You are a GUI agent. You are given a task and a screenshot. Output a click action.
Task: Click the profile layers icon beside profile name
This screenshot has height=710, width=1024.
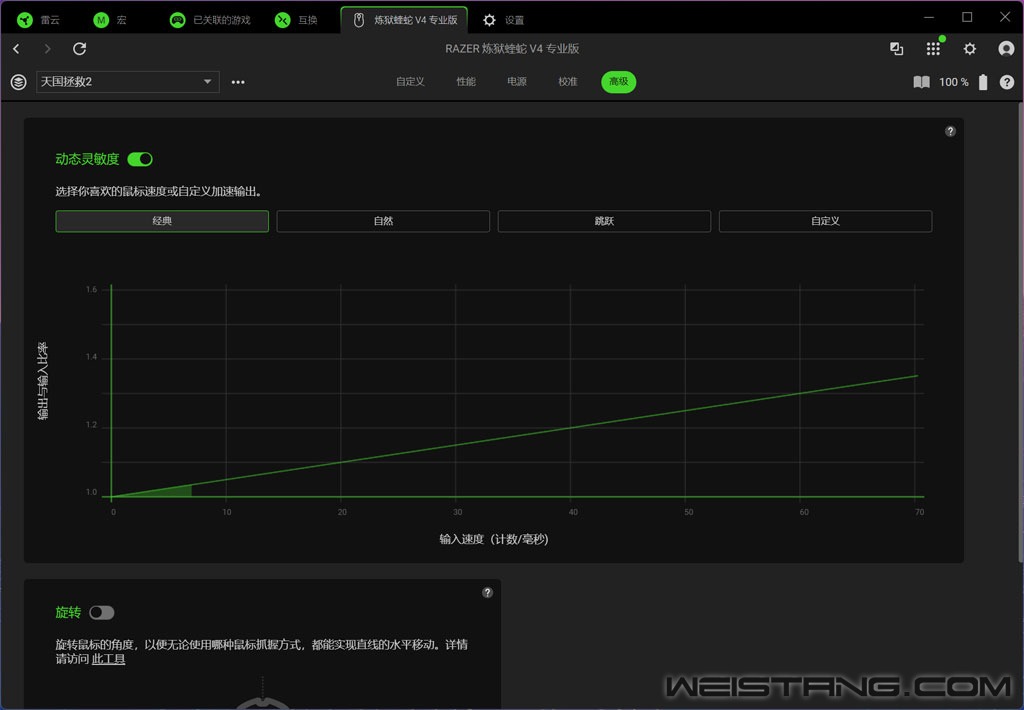coord(18,82)
